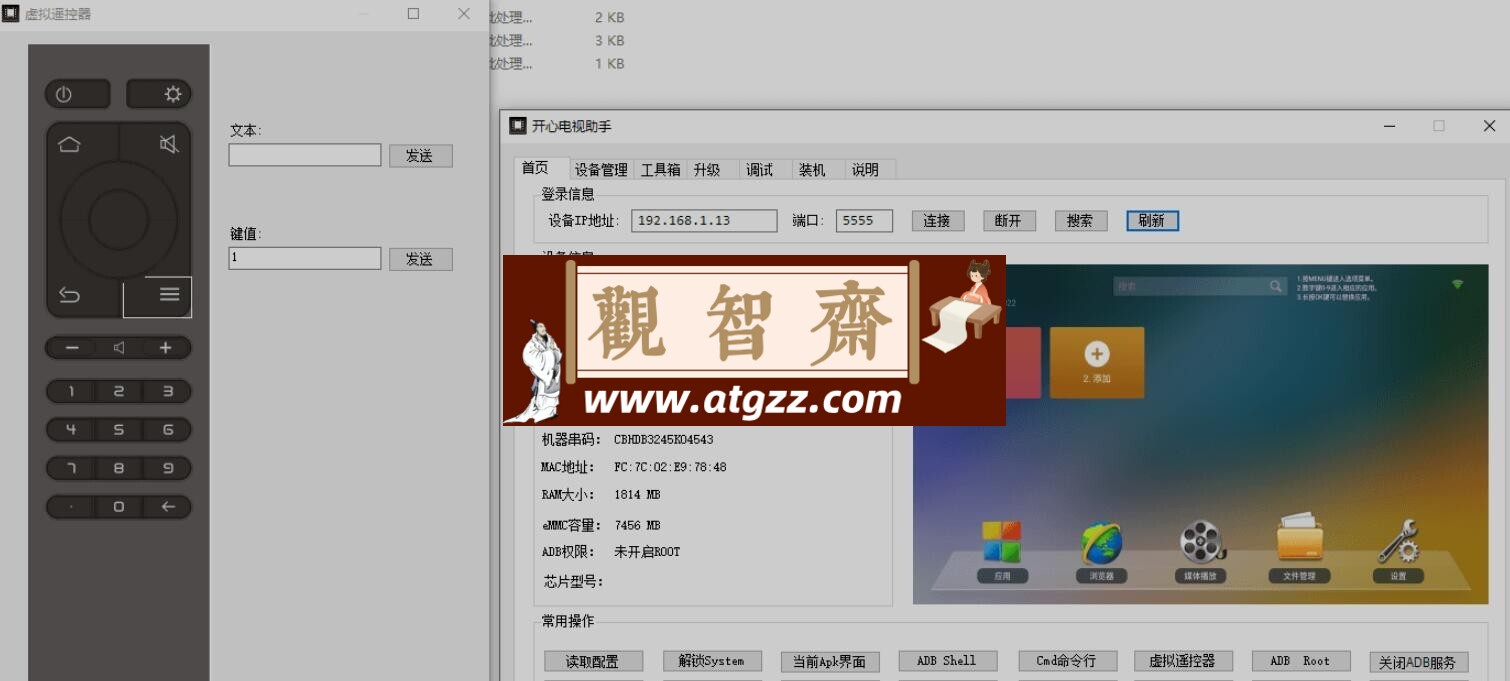Click number 5 key on remote
The width and height of the screenshot is (1510, 681).
tap(119, 430)
